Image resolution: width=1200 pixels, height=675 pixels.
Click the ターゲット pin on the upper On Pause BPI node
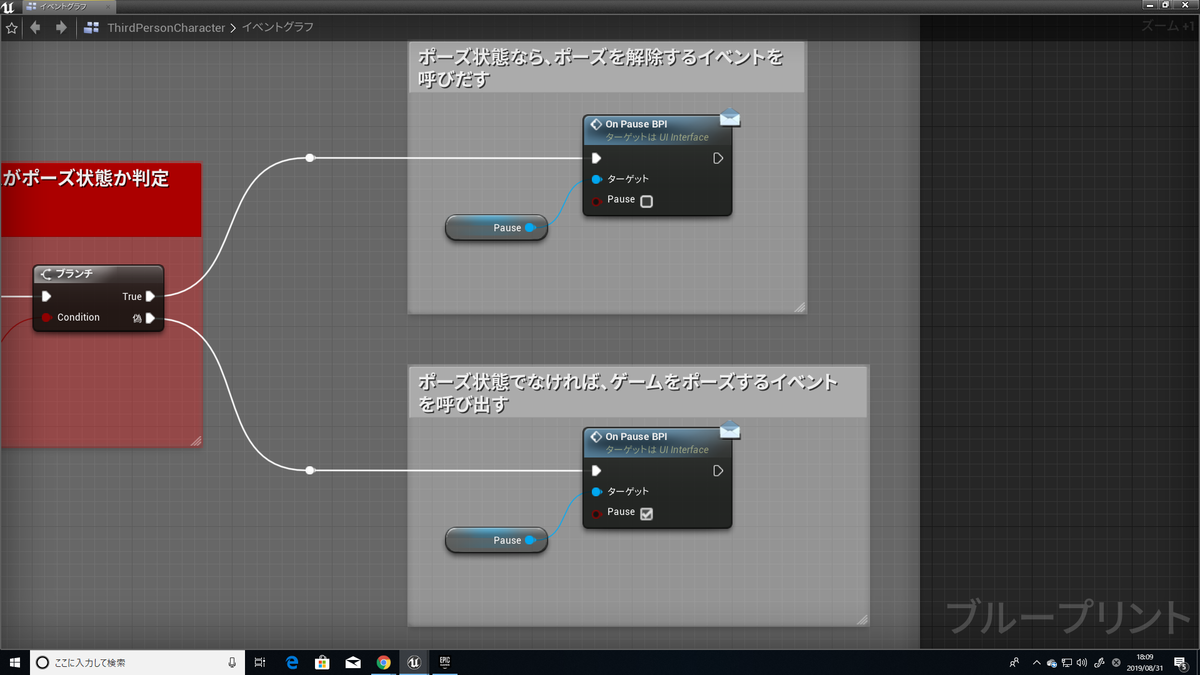pyautogui.click(x=597, y=179)
